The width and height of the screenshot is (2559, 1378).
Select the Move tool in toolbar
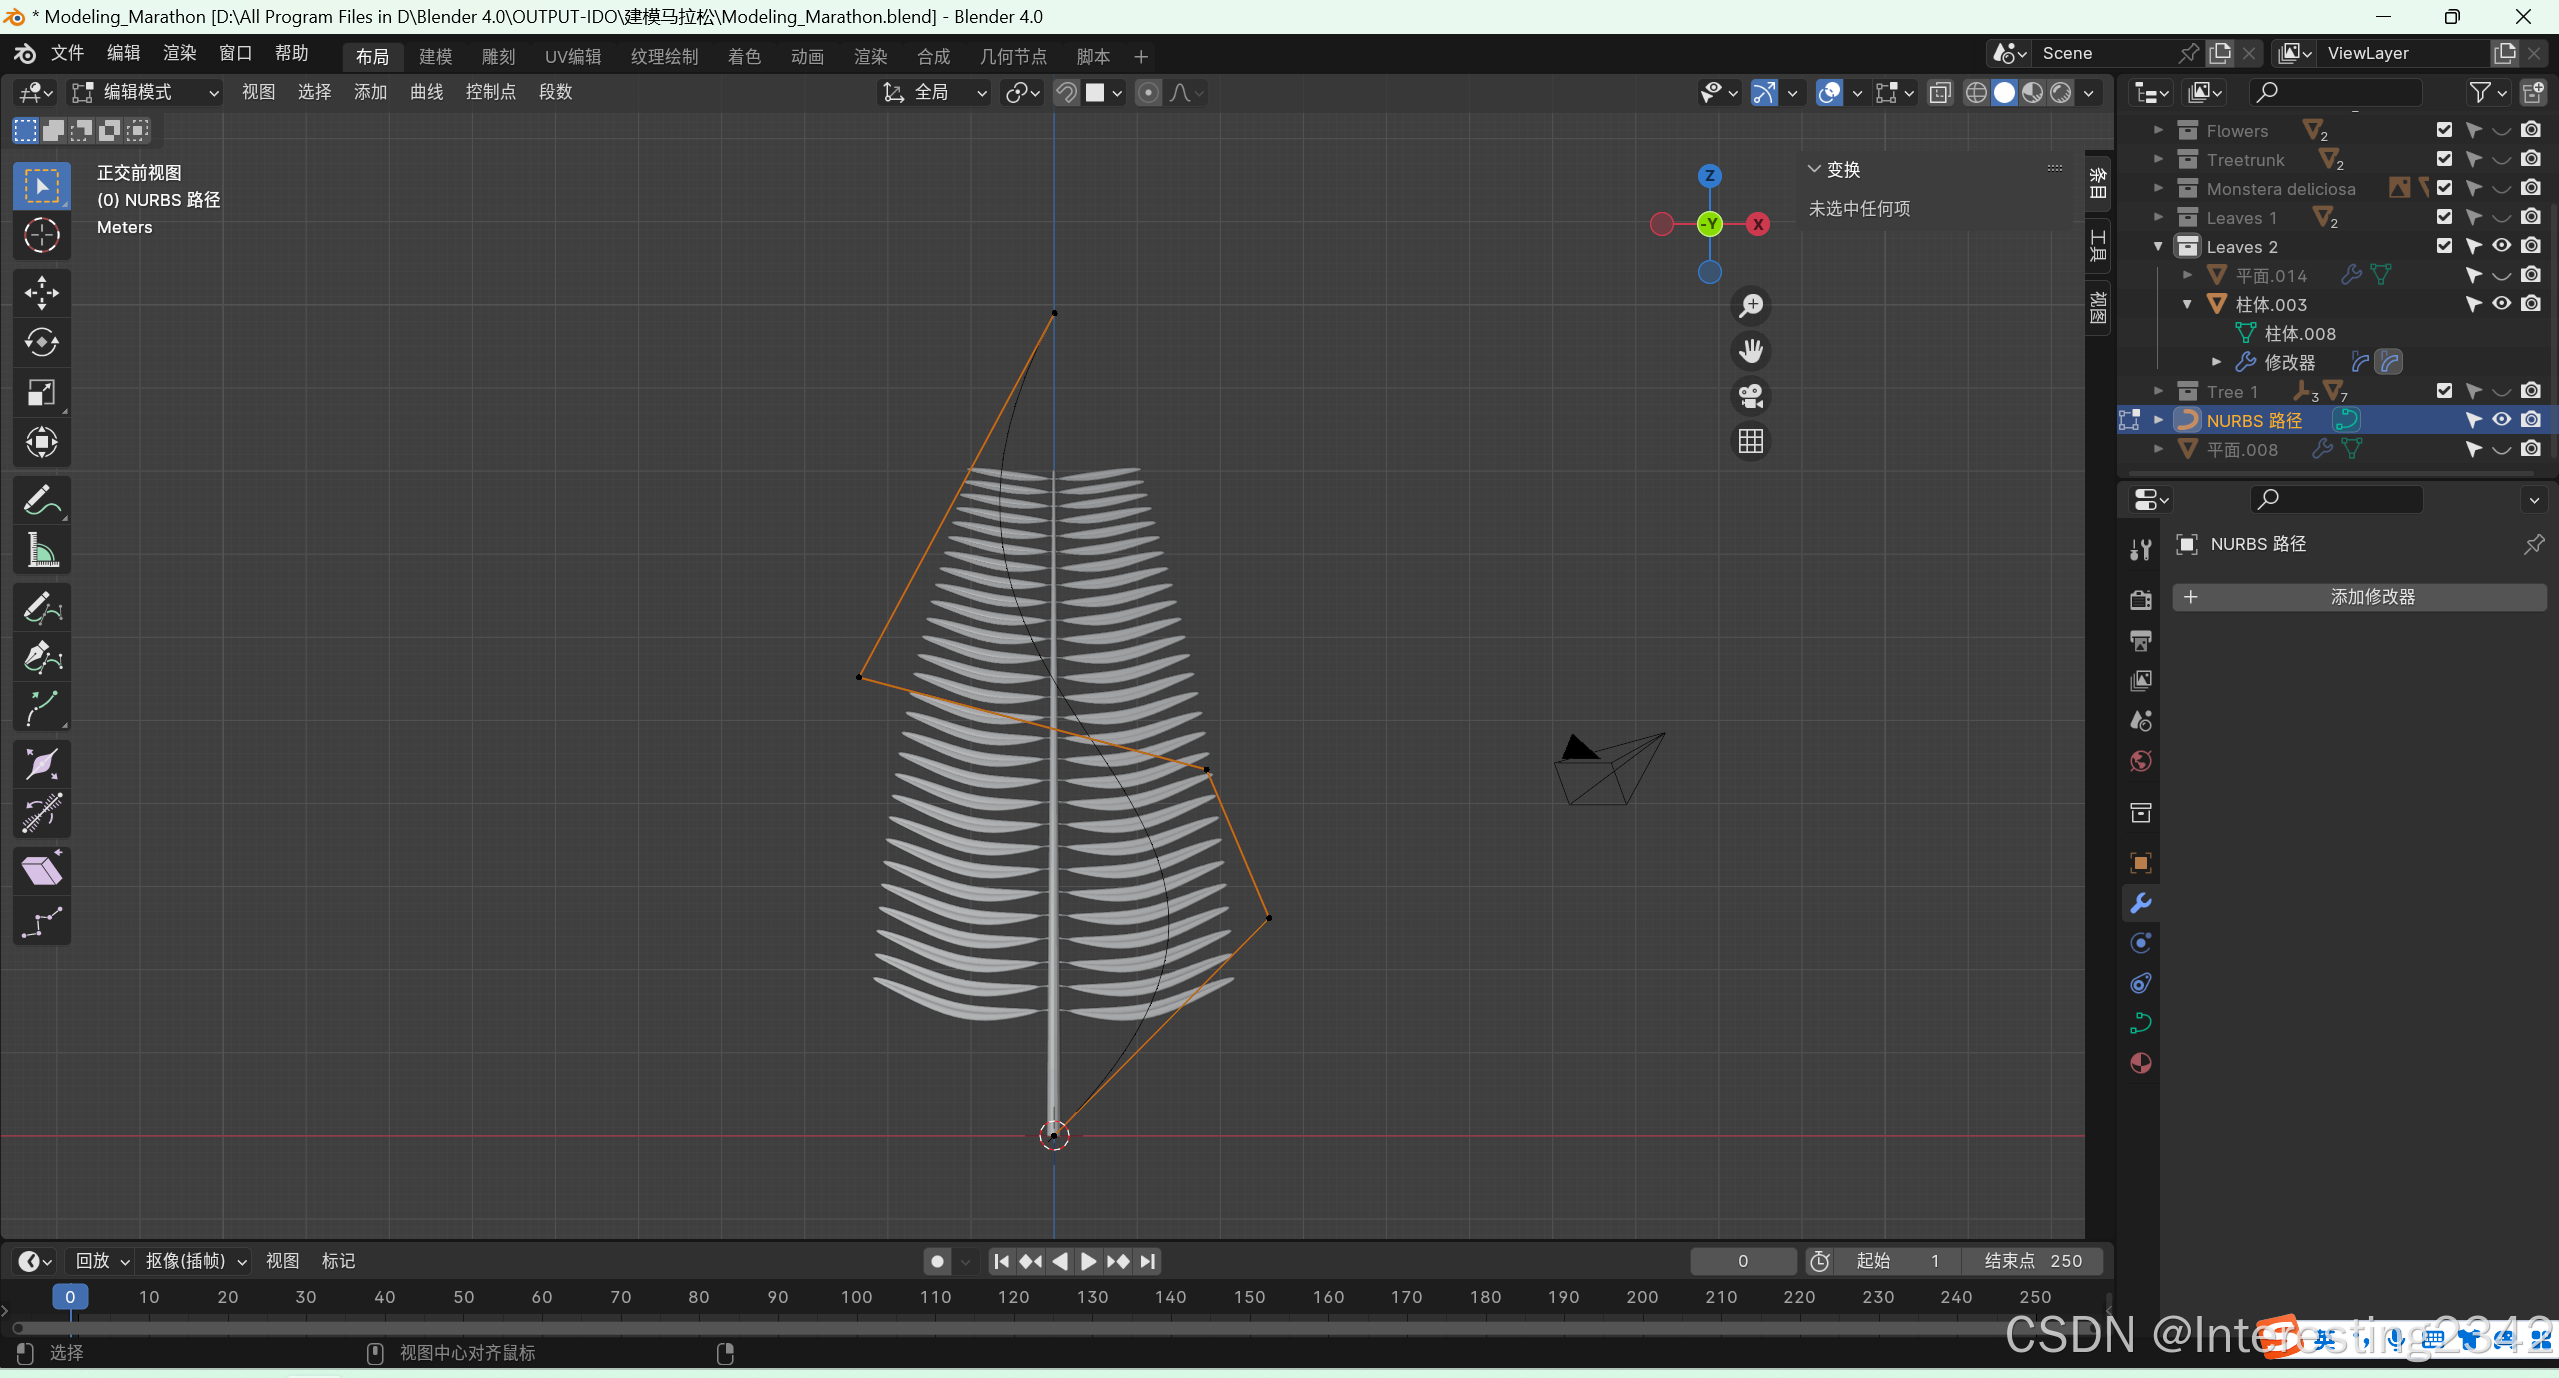[41, 293]
